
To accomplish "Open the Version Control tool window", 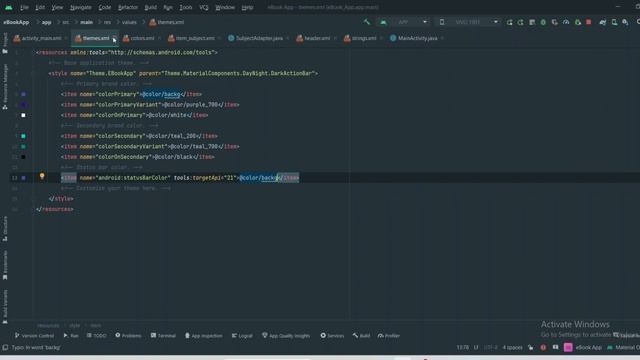I will (x=34, y=336).
